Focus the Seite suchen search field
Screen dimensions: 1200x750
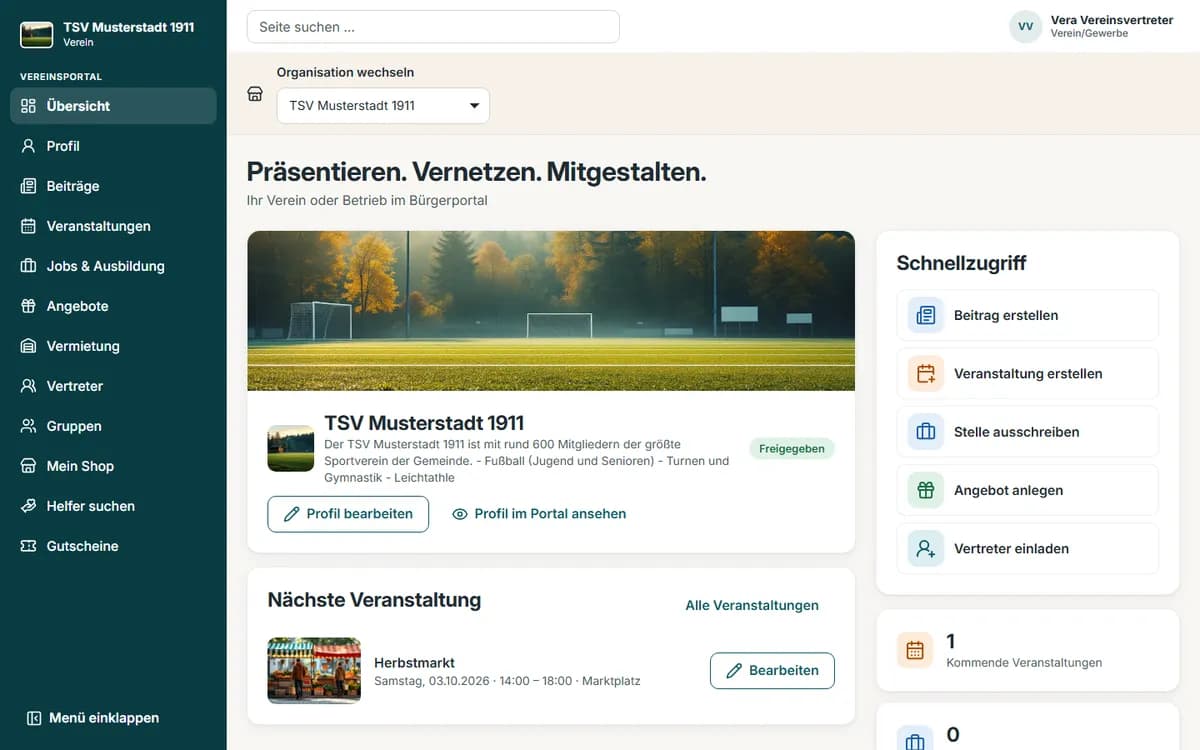click(433, 27)
